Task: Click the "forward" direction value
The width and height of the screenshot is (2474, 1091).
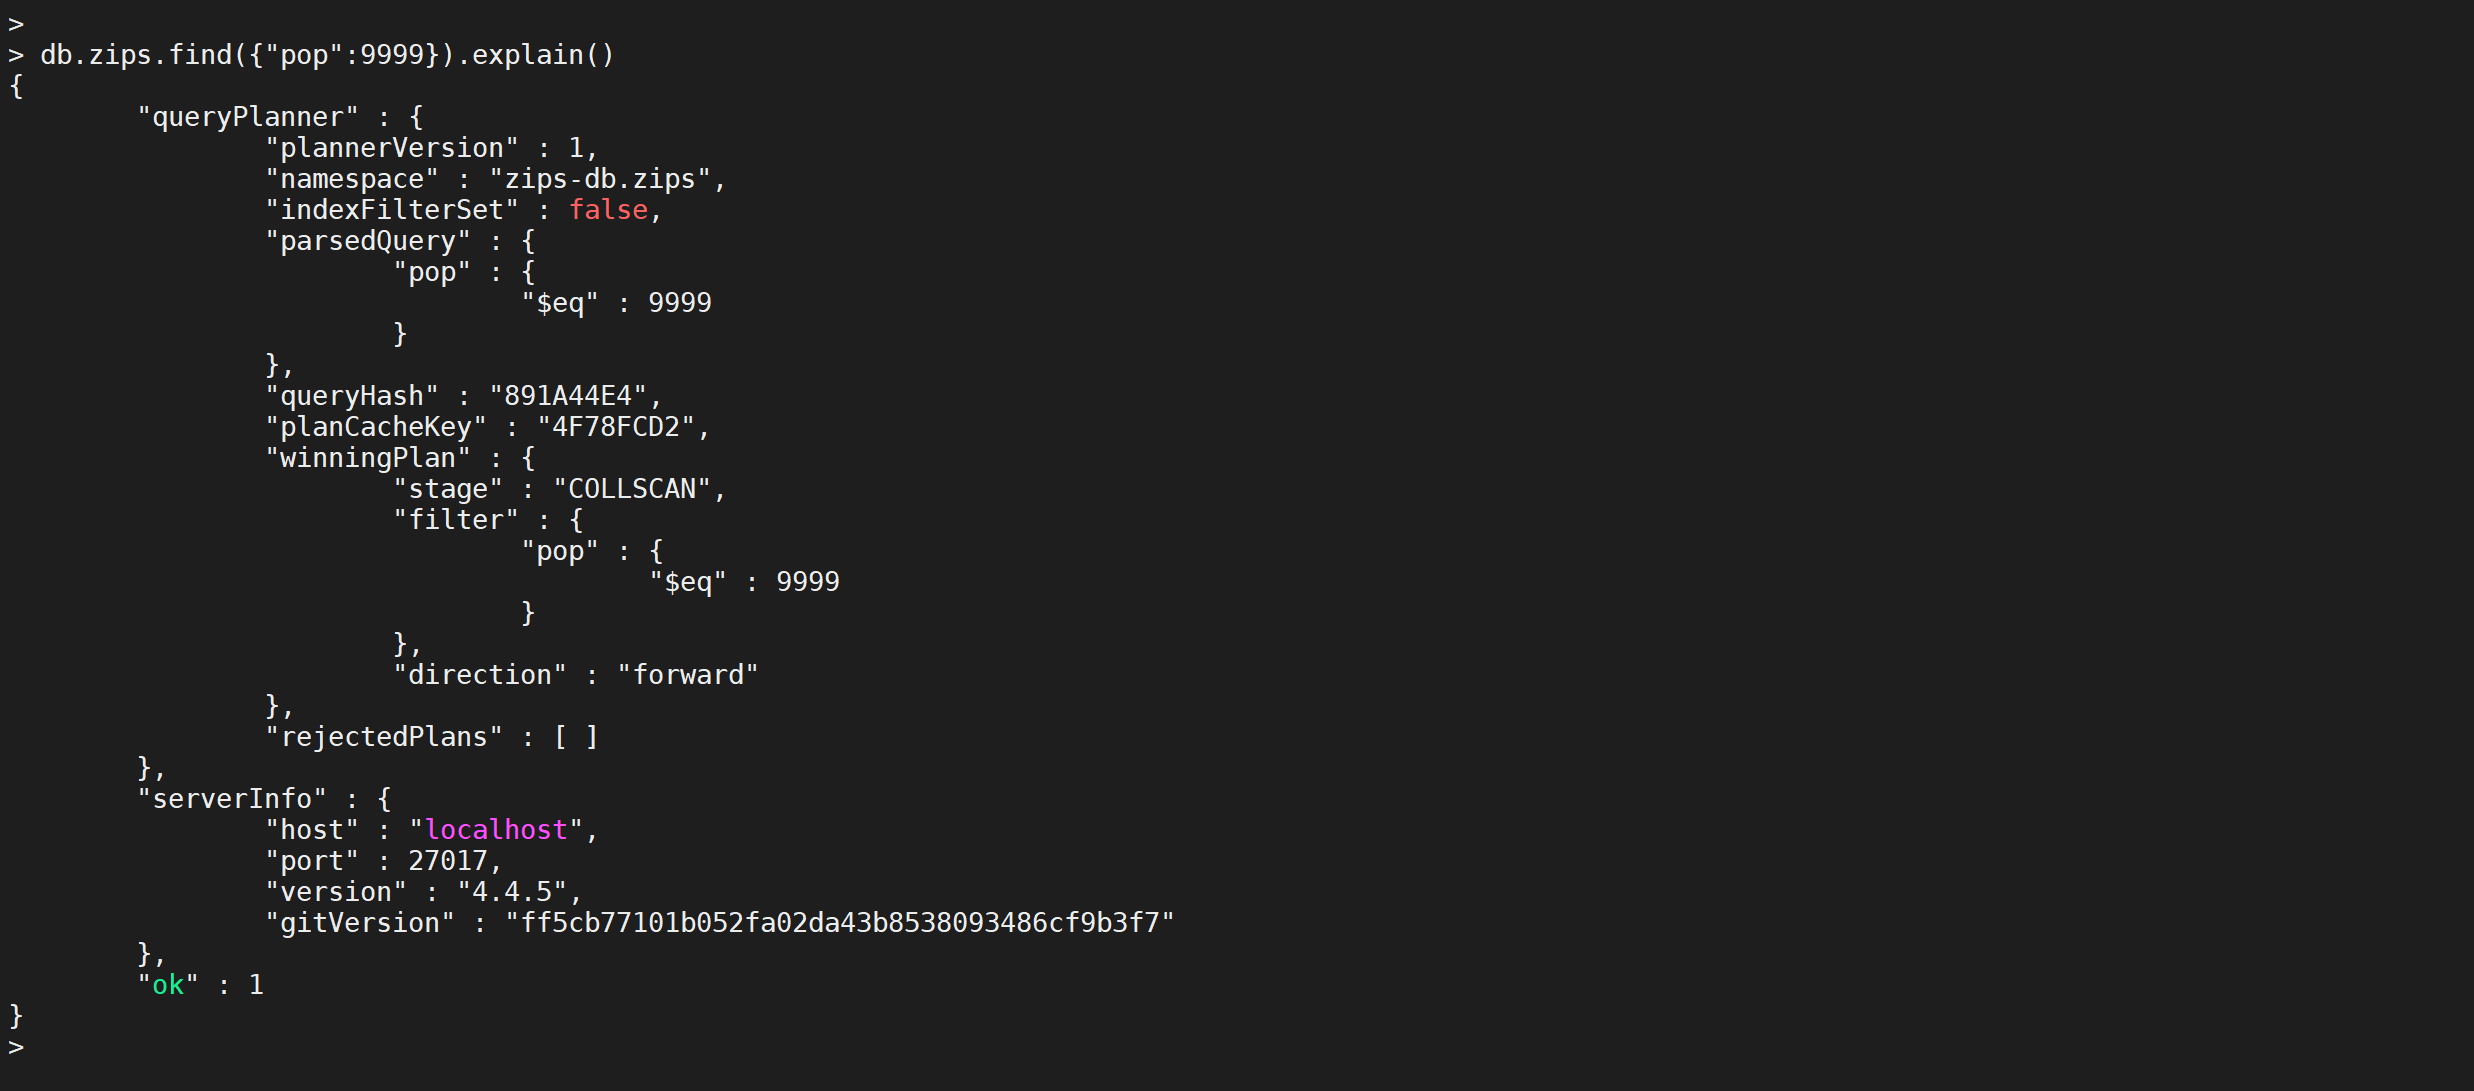Action: coord(688,675)
